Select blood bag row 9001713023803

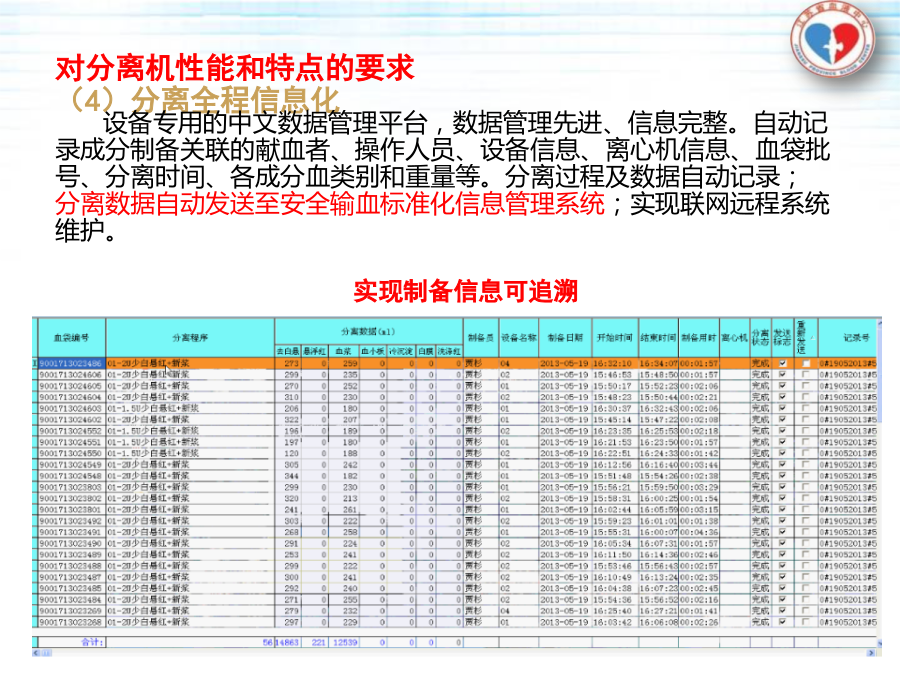click(x=457, y=487)
